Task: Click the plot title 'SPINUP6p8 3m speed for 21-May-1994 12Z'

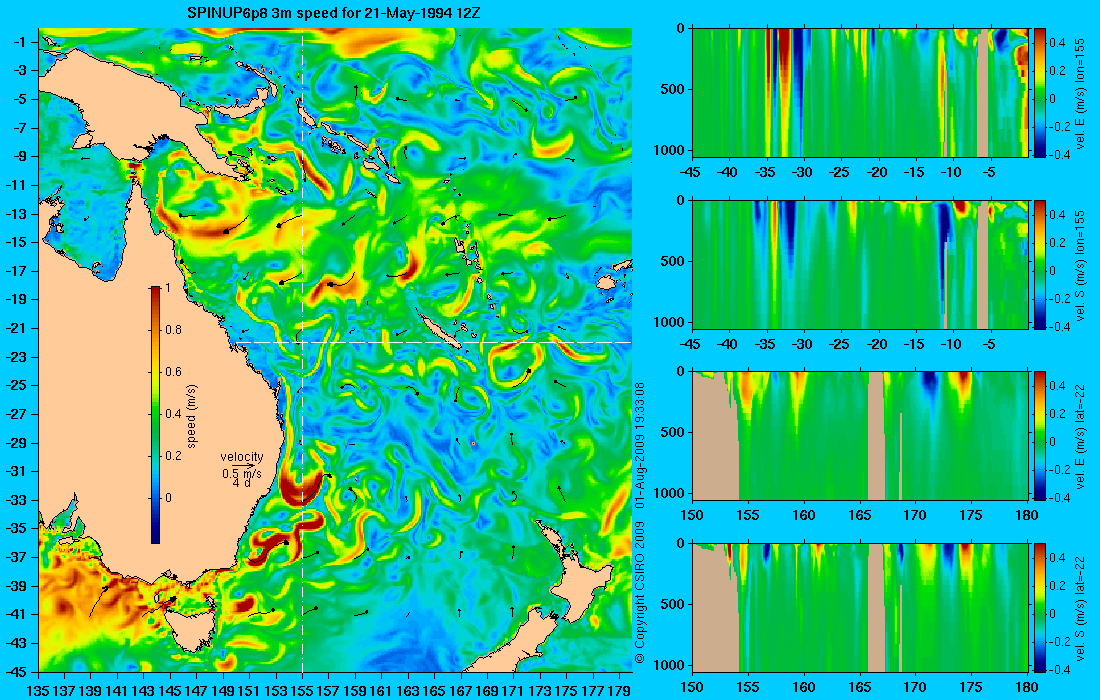Action: pos(334,13)
